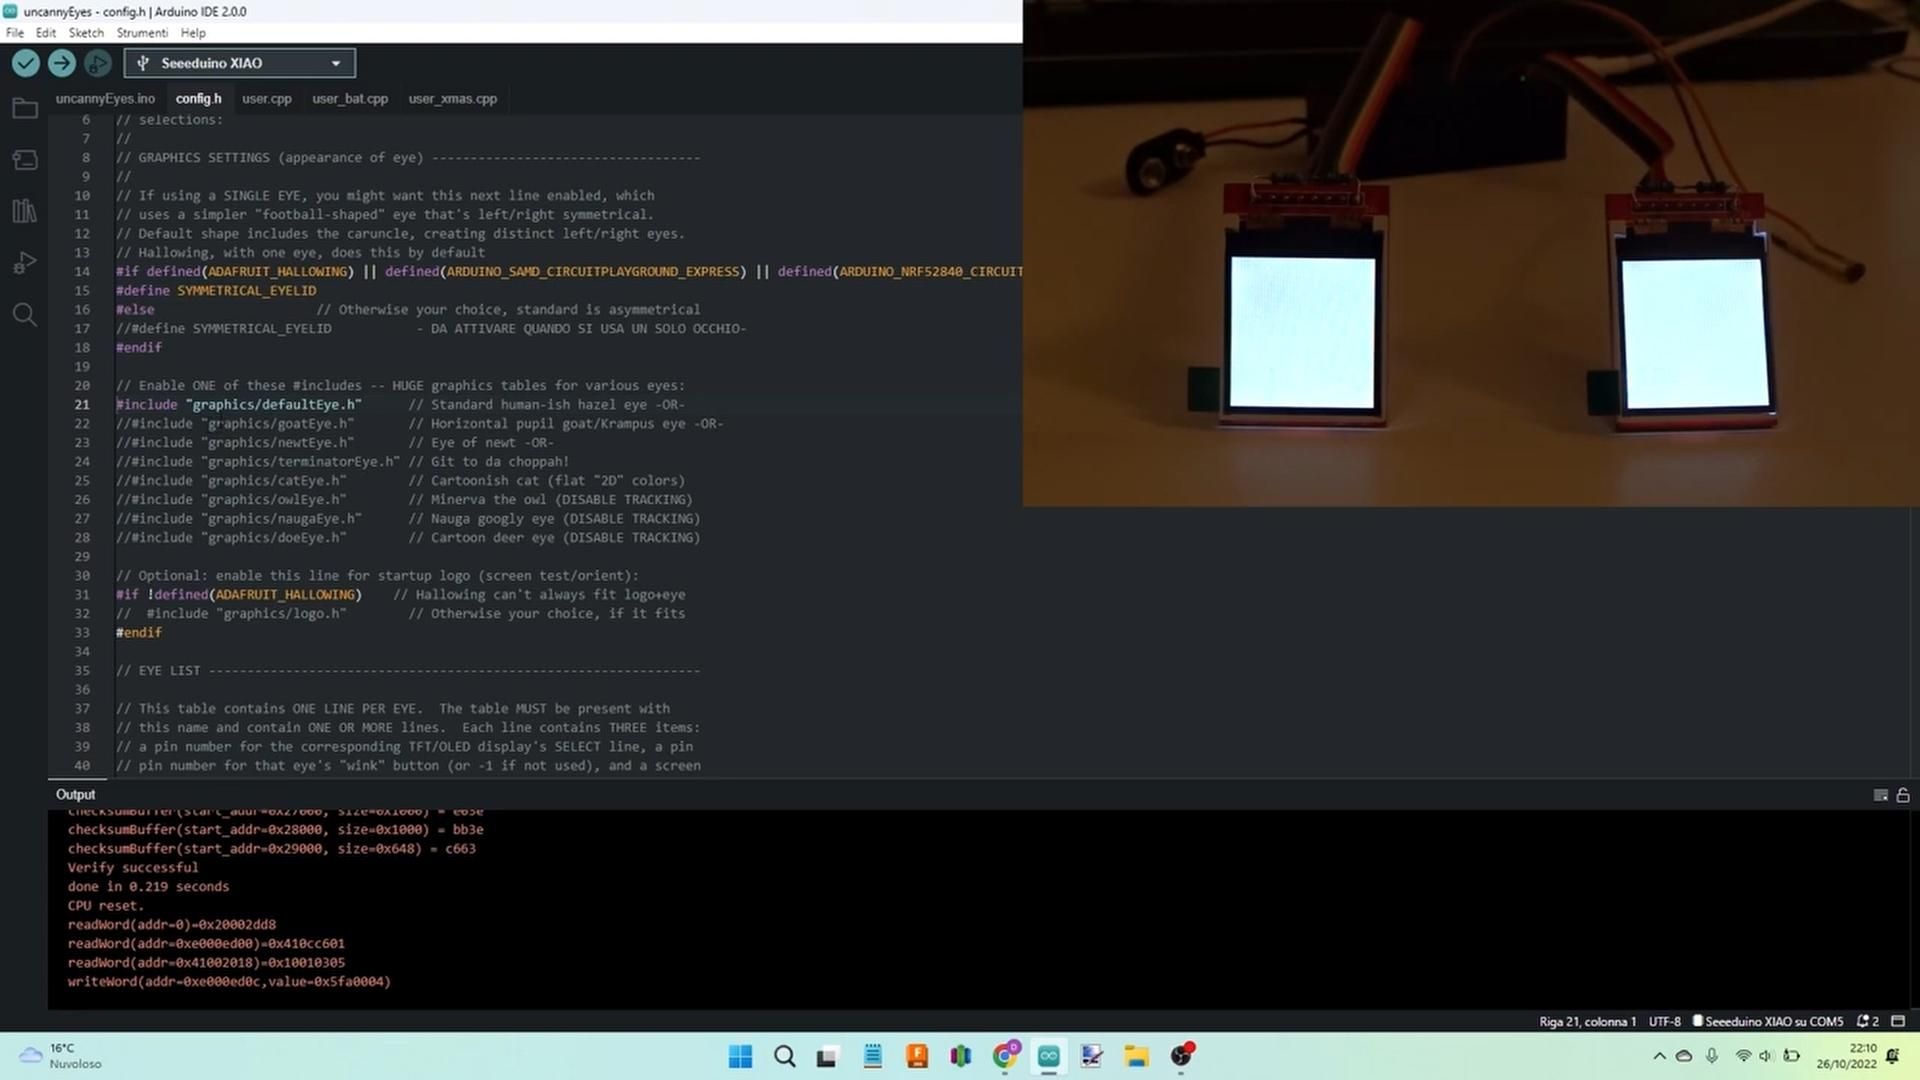Click the graphics/logo.h include line
Image resolution: width=1920 pixels, height=1080 pixels.
click(x=400, y=614)
